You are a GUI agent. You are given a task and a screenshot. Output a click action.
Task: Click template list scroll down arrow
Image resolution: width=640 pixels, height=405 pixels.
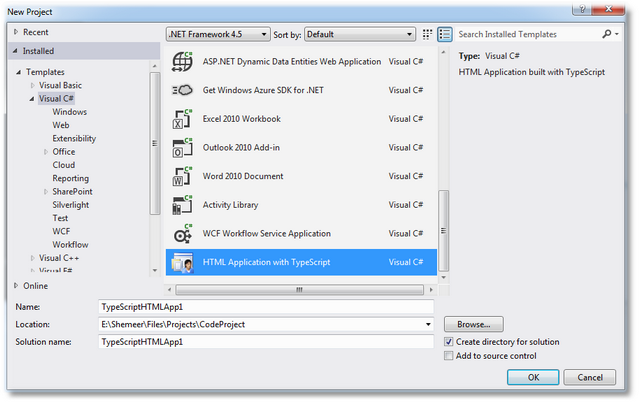click(x=443, y=278)
